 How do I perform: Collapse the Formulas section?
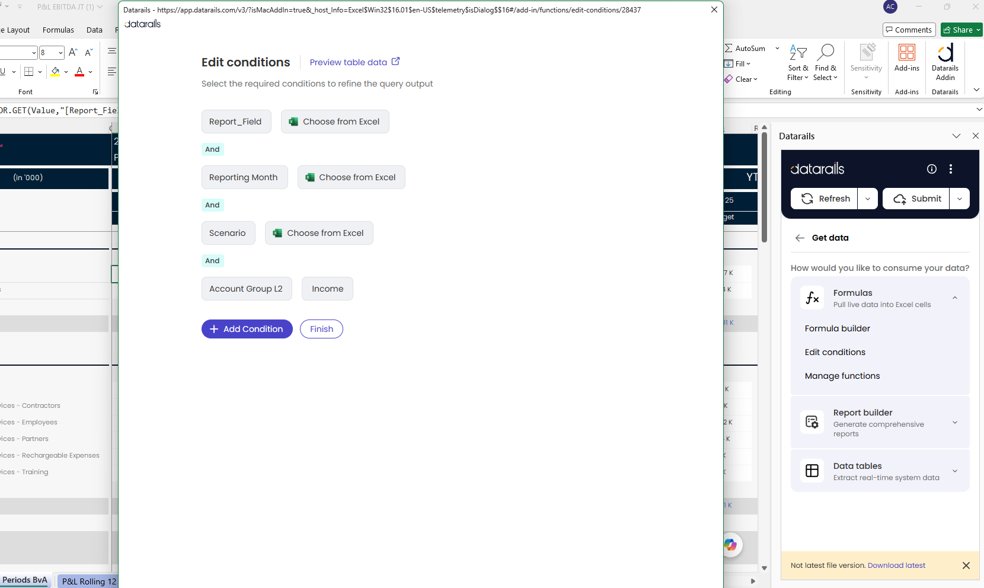[955, 298]
